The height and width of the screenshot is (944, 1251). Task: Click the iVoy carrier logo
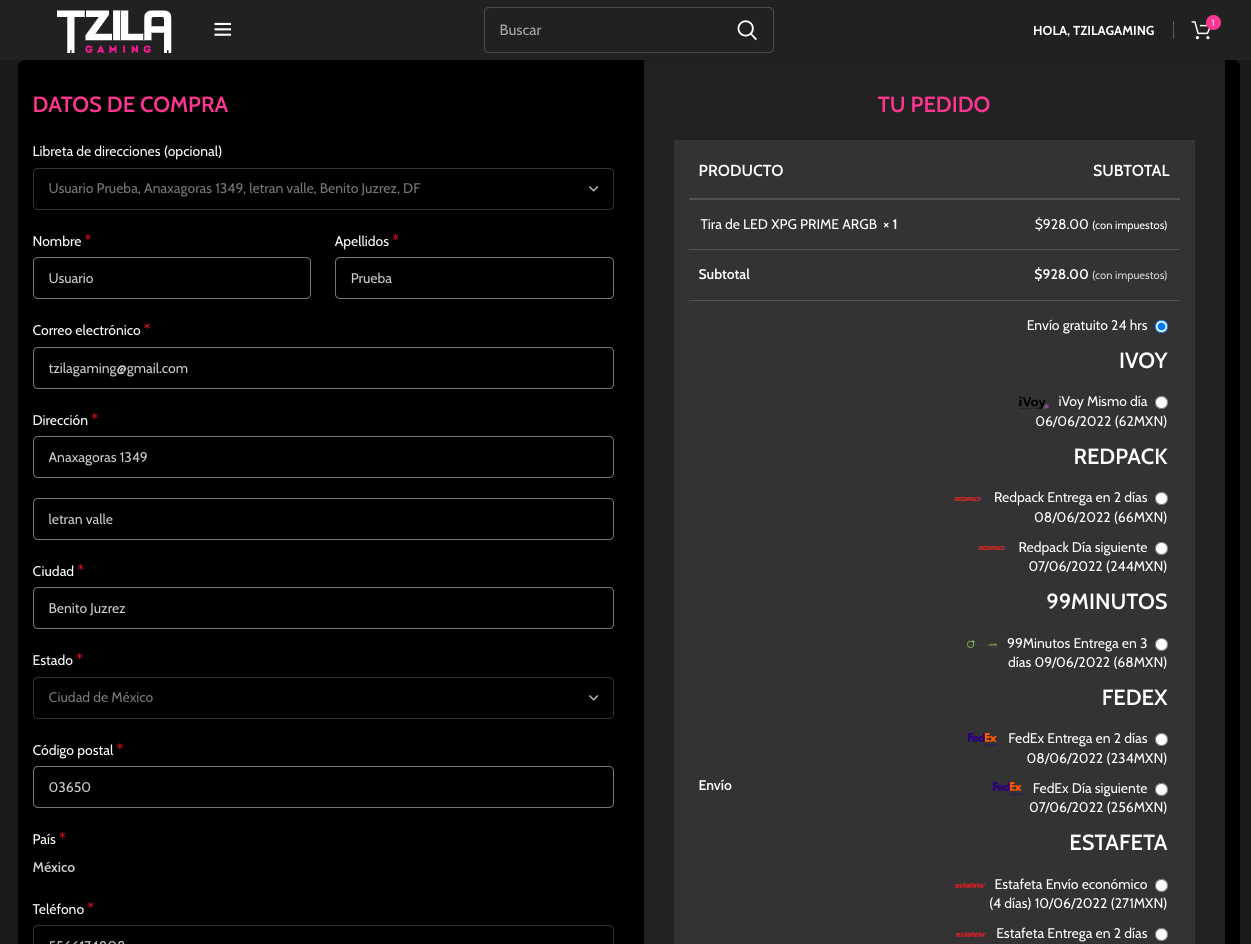pyautogui.click(x=1033, y=402)
